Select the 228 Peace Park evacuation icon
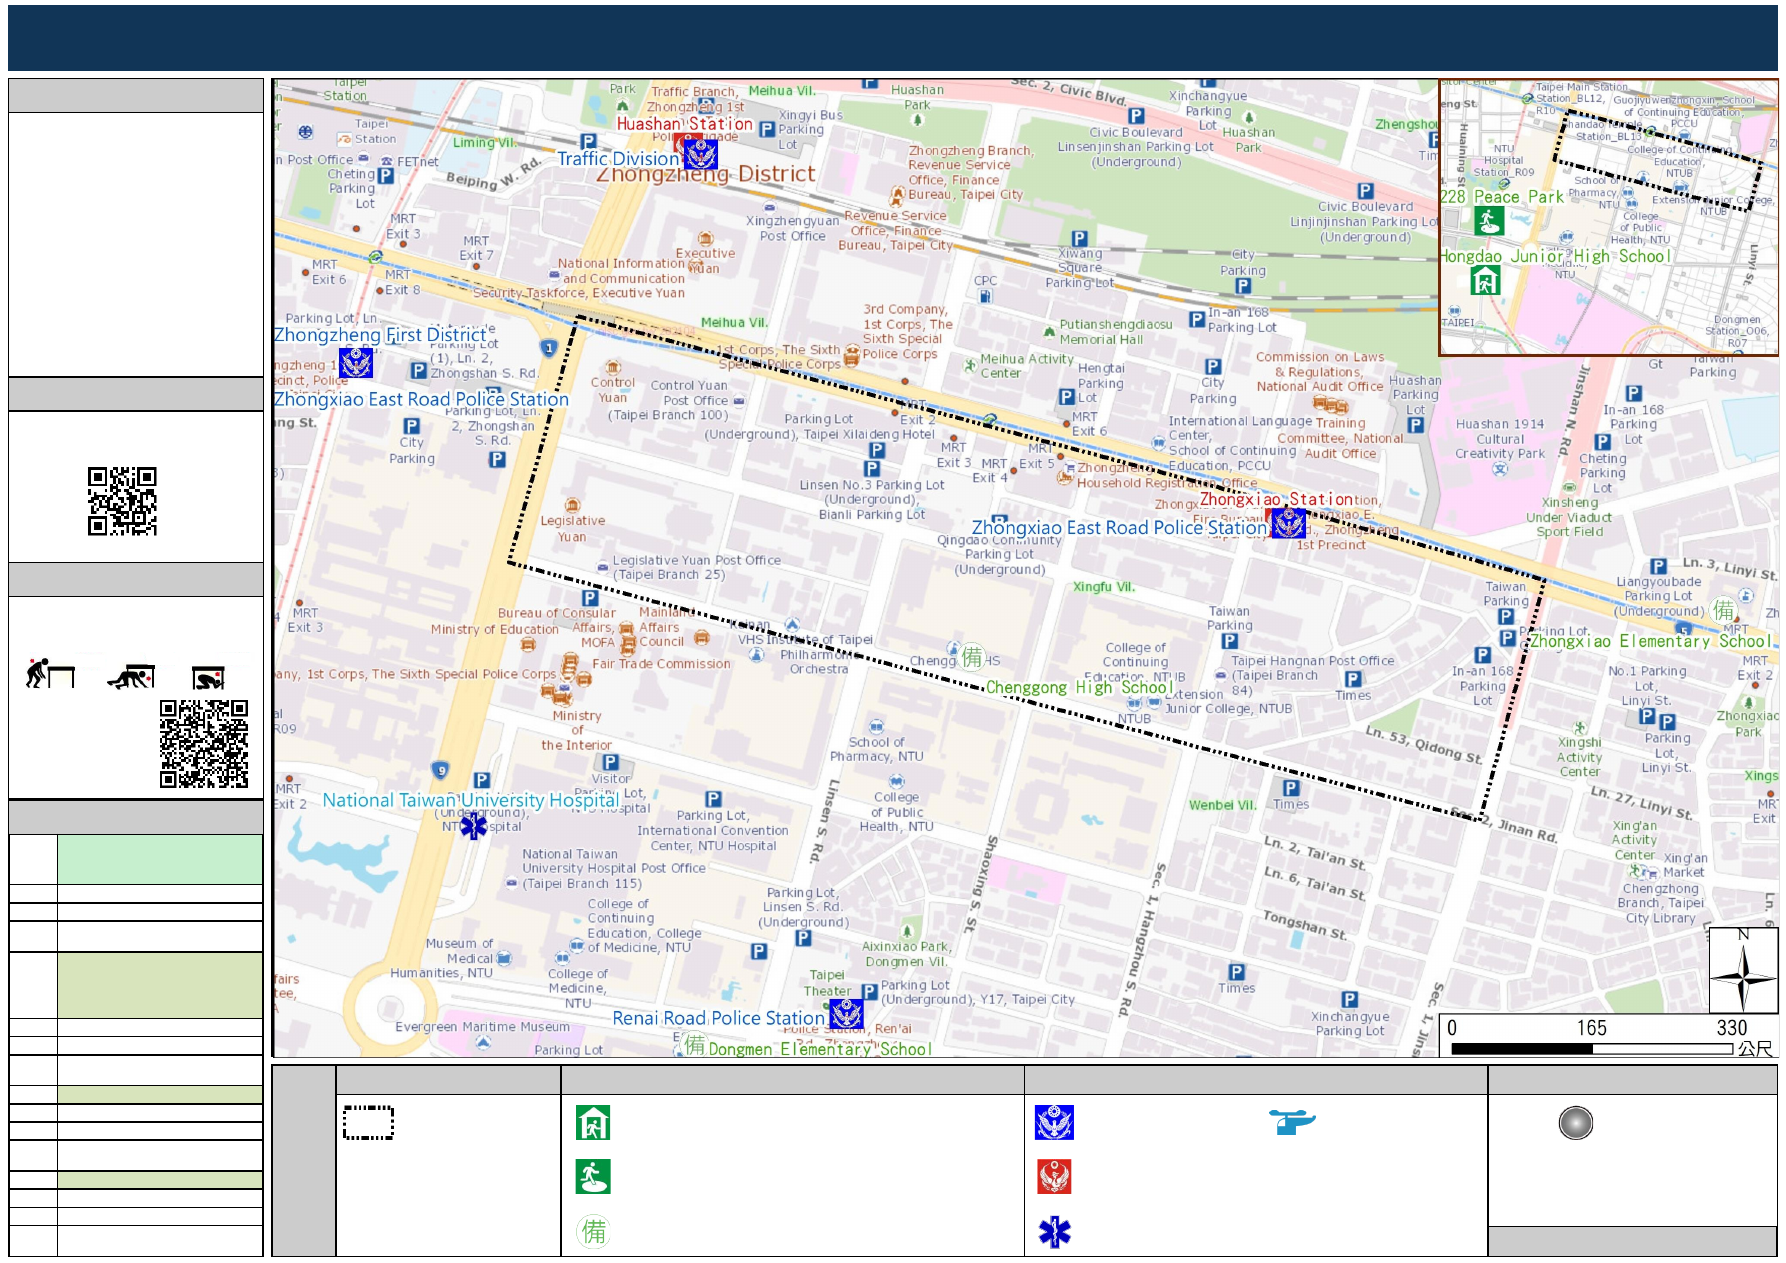This screenshot has width=1786, height=1263. tap(1489, 221)
